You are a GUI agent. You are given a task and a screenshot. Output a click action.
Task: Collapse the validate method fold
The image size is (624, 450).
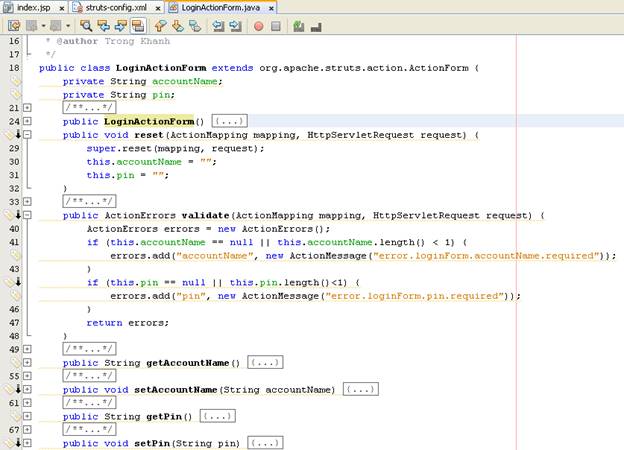27,215
